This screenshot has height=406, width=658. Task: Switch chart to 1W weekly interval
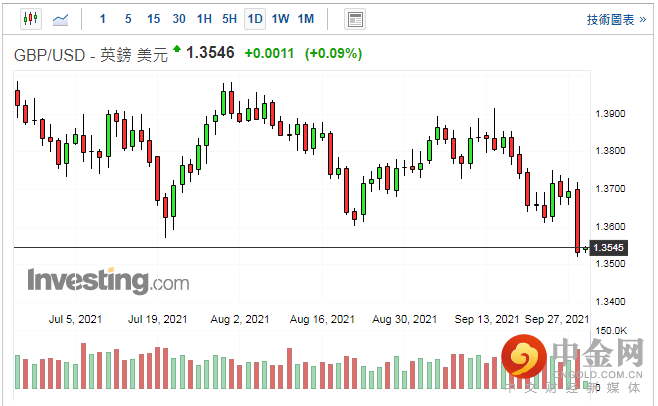tap(281, 18)
